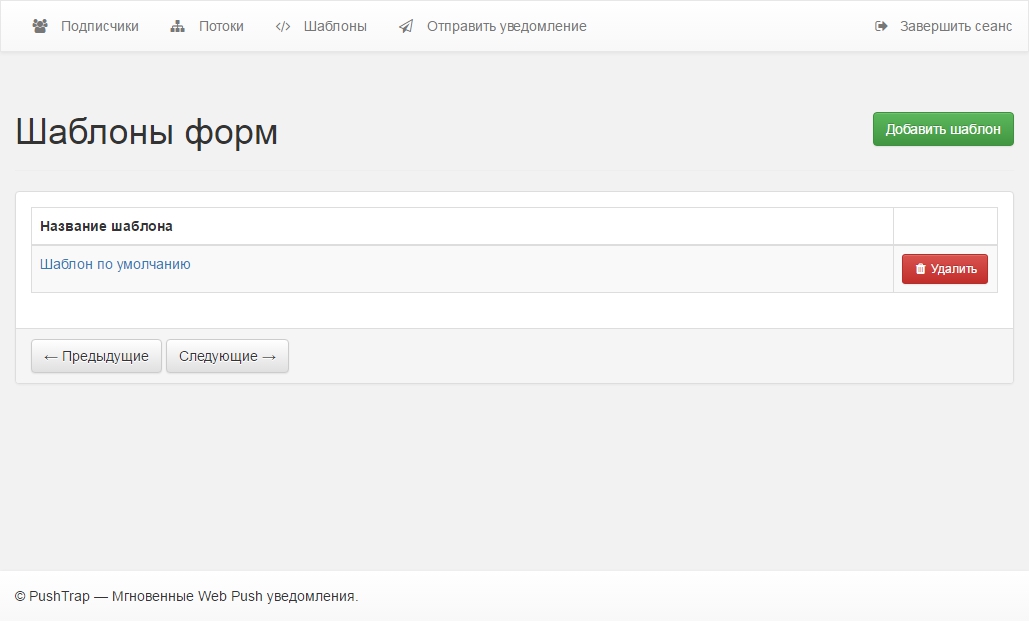1029x621 pixels.
Task: Click the right arrow on Следующие
Action: (269, 356)
